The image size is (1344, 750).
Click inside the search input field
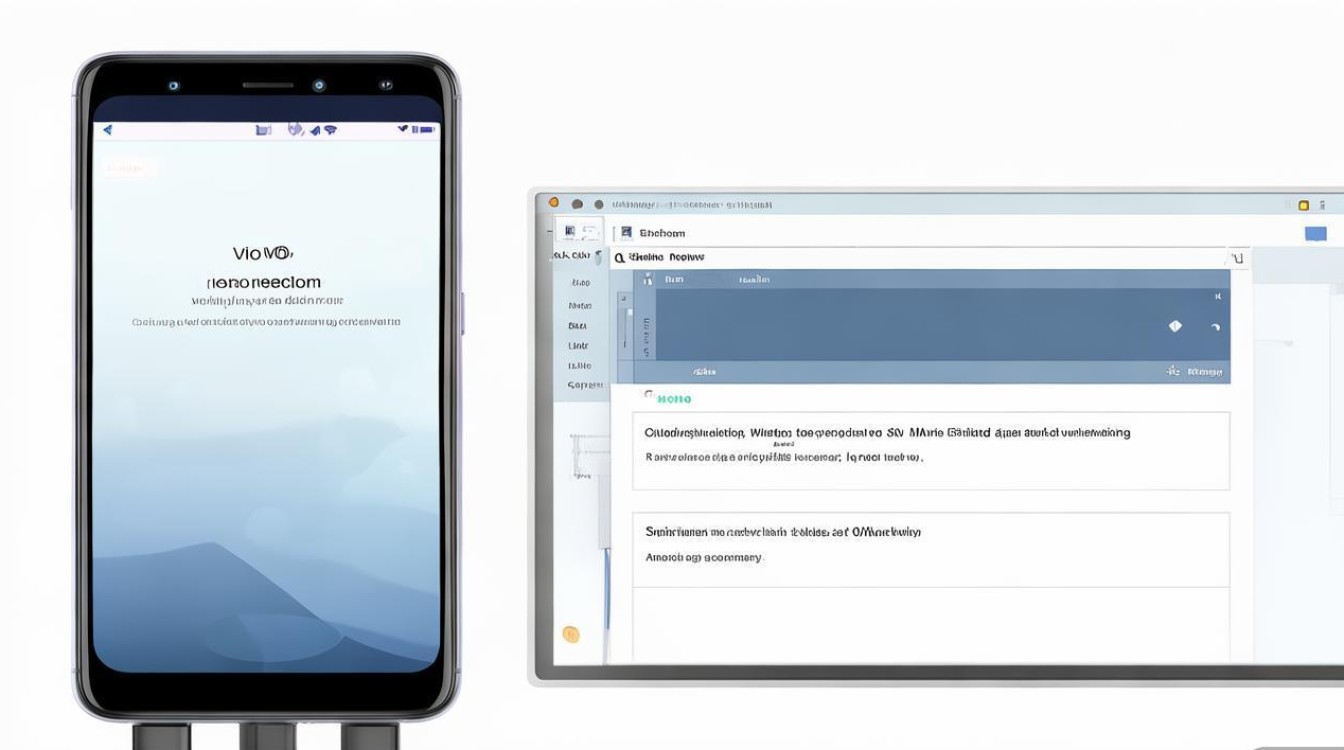(900, 258)
